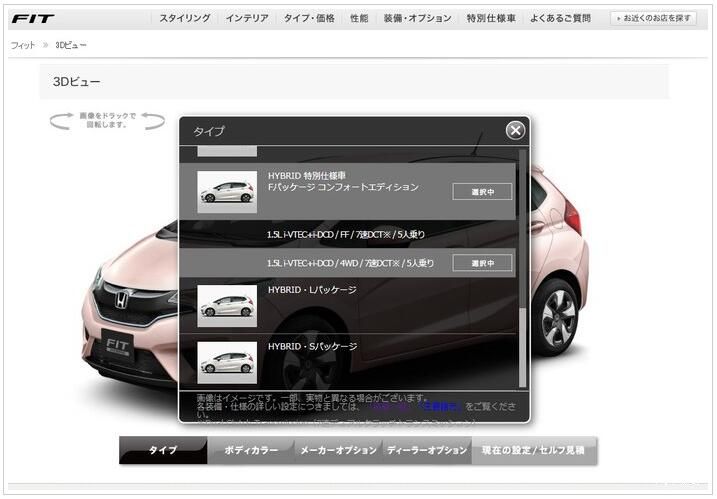Switch to the ディーラーオプション tab

pyautogui.click(x=427, y=450)
